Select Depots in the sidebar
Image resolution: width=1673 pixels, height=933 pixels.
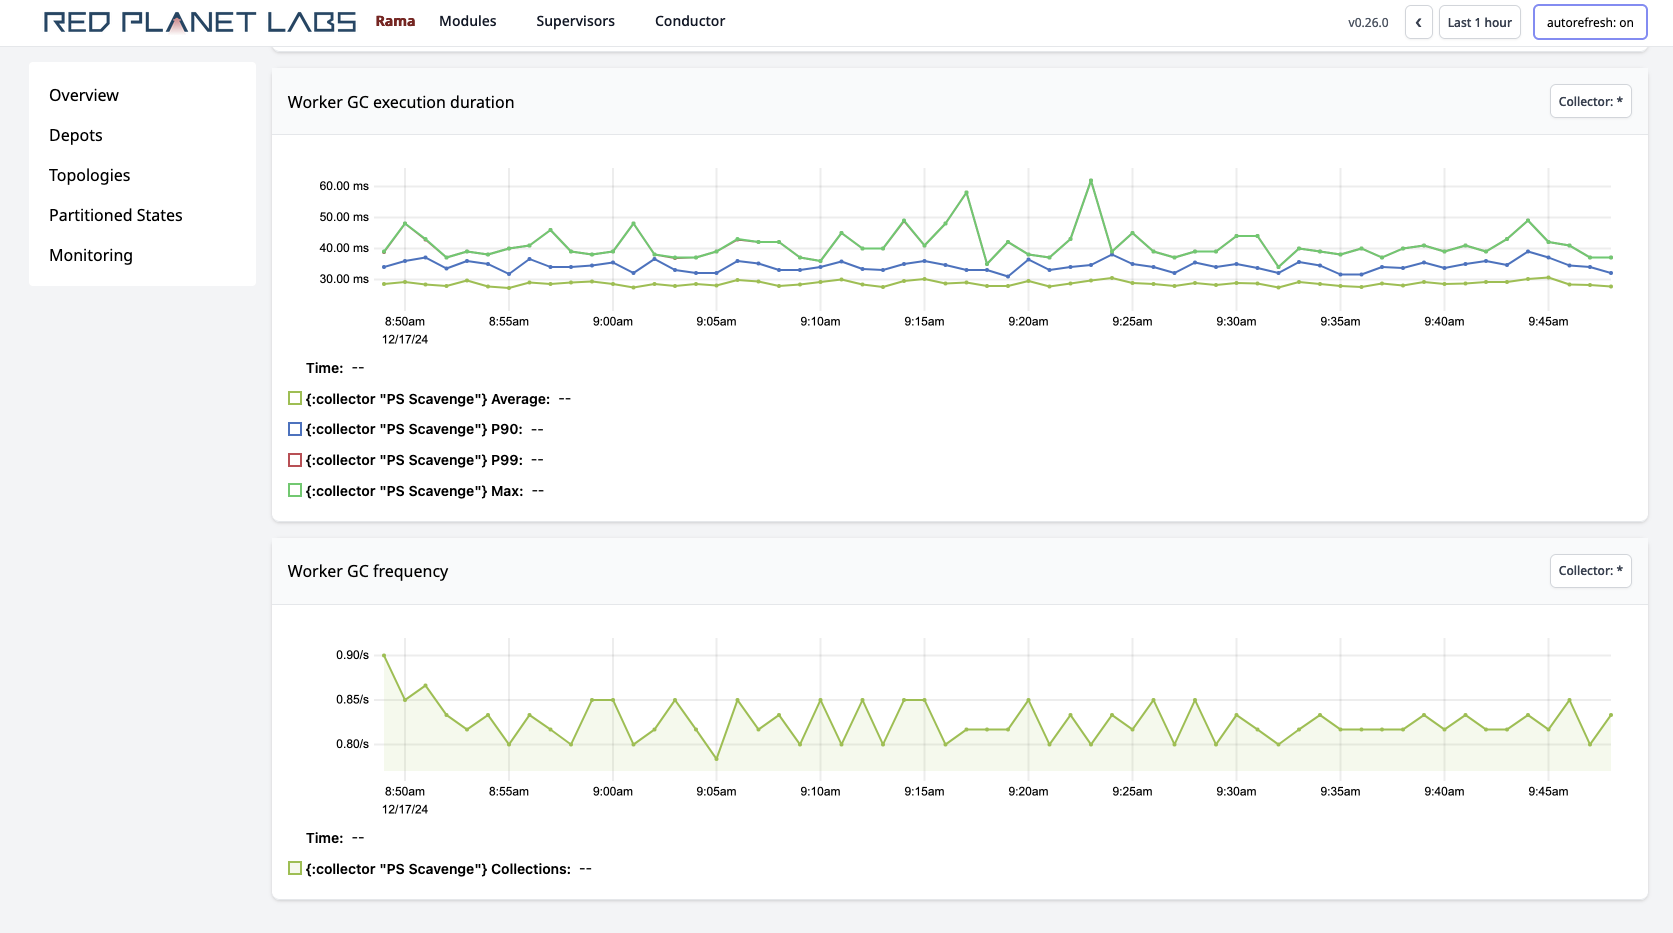(76, 135)
